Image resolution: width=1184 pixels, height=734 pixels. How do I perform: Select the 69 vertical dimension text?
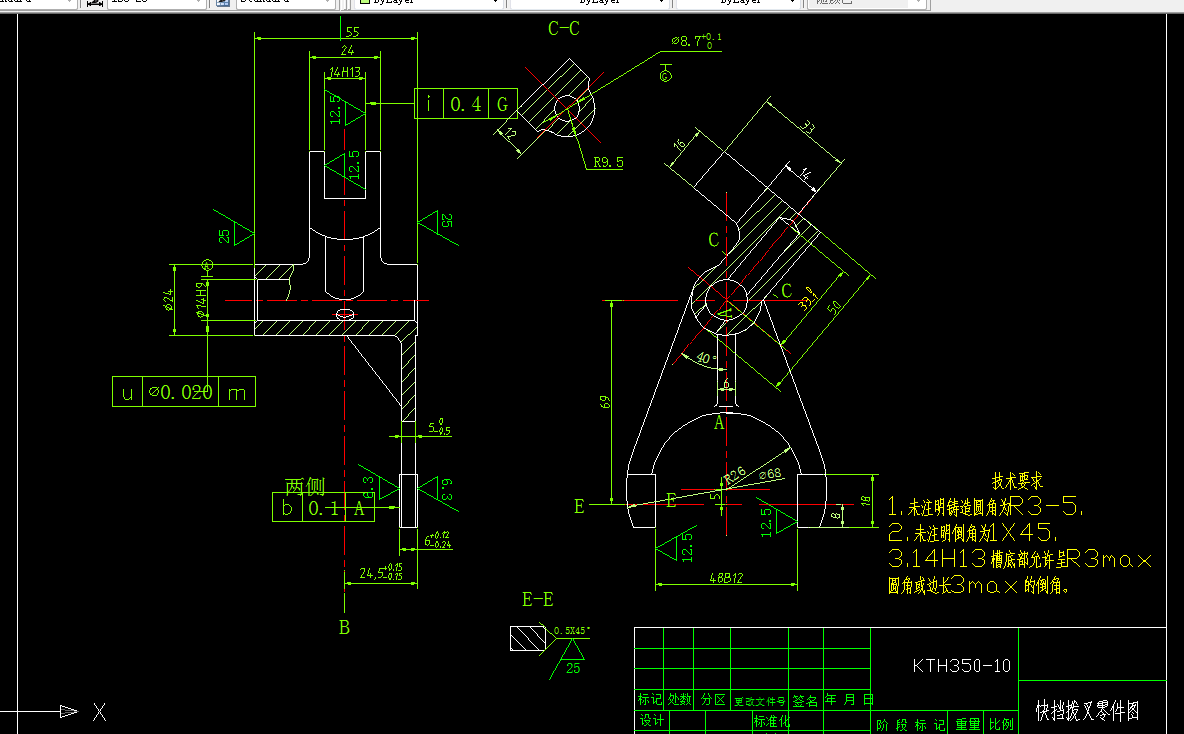(605, 402)
